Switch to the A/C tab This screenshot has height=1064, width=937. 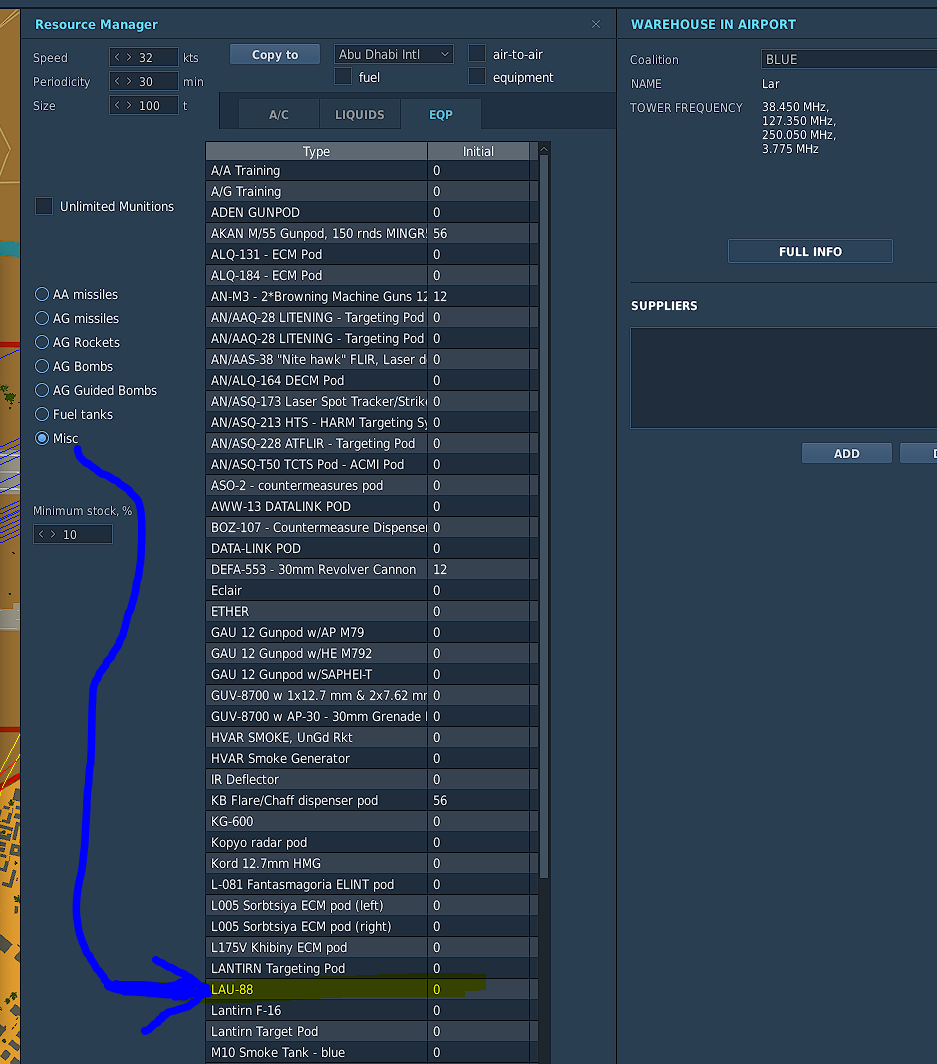coord(279,115)
